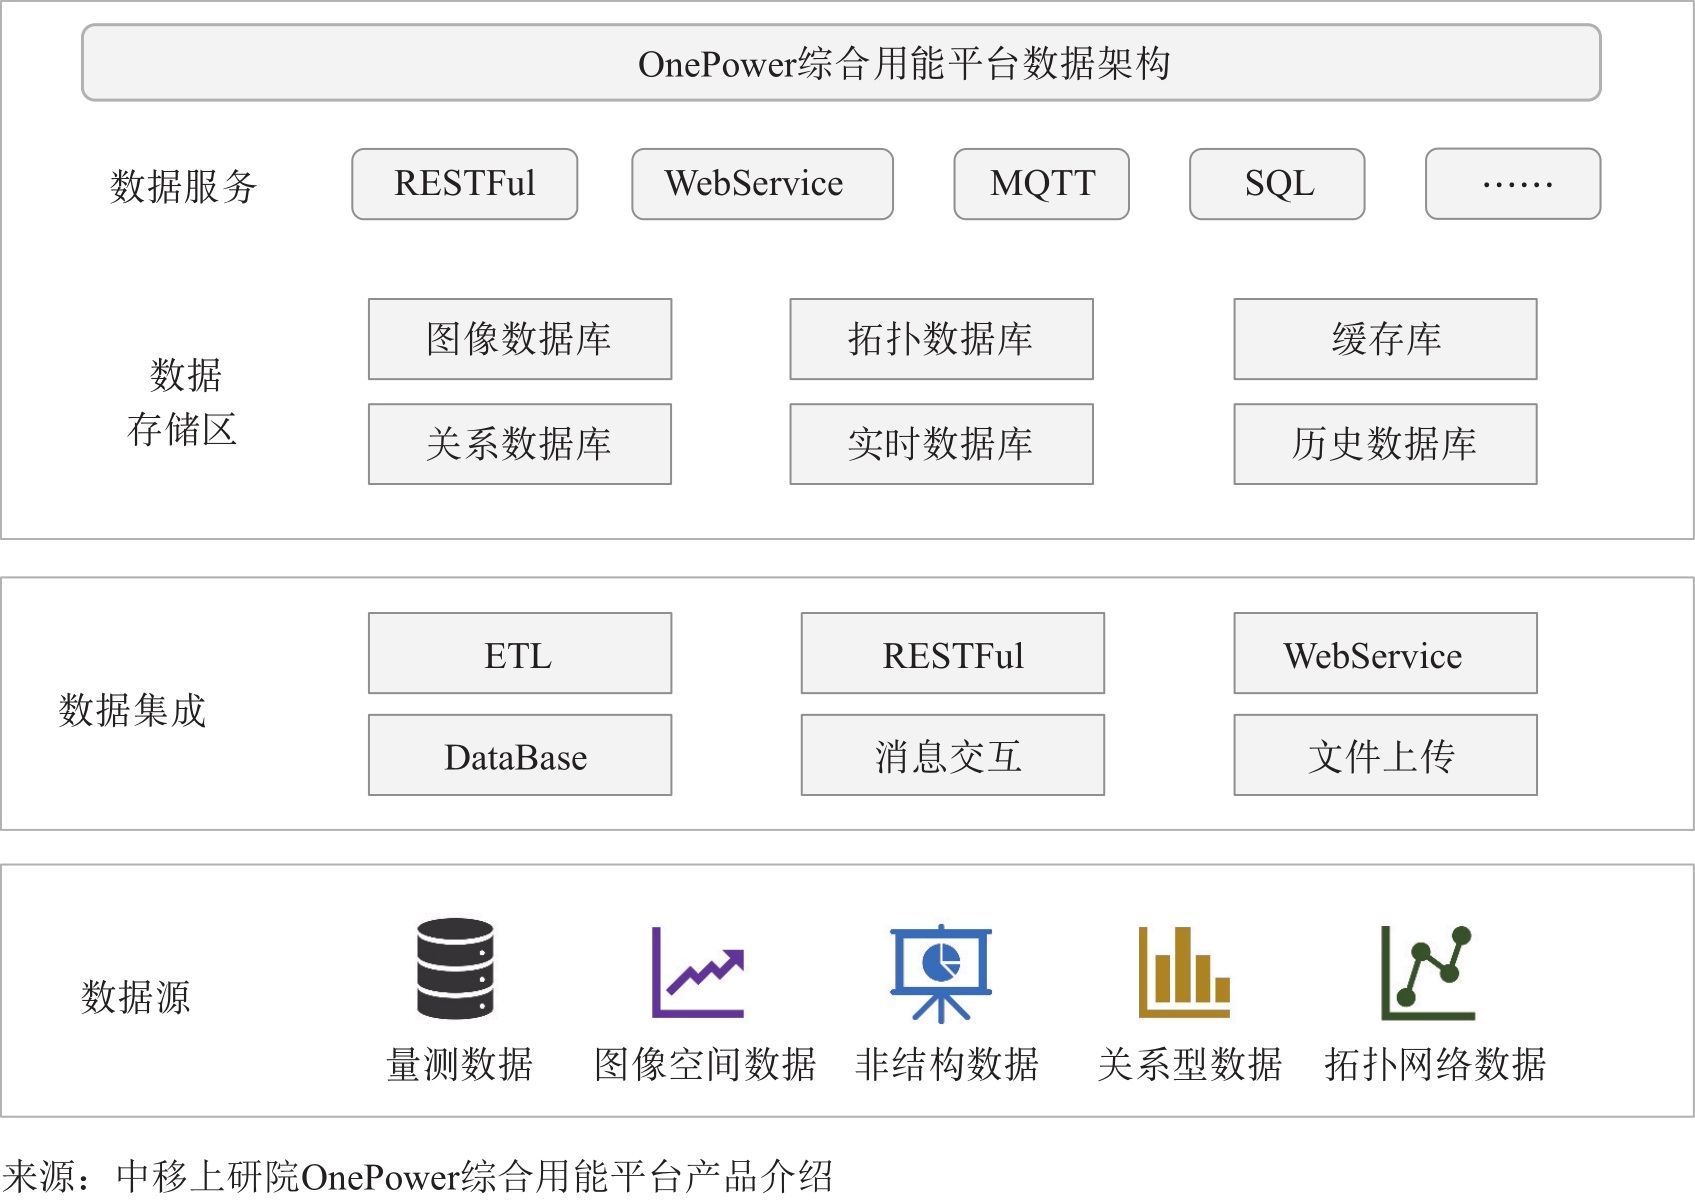Click the OnePower综合用能平台数据架构 title bar

[x=841, y=63]
